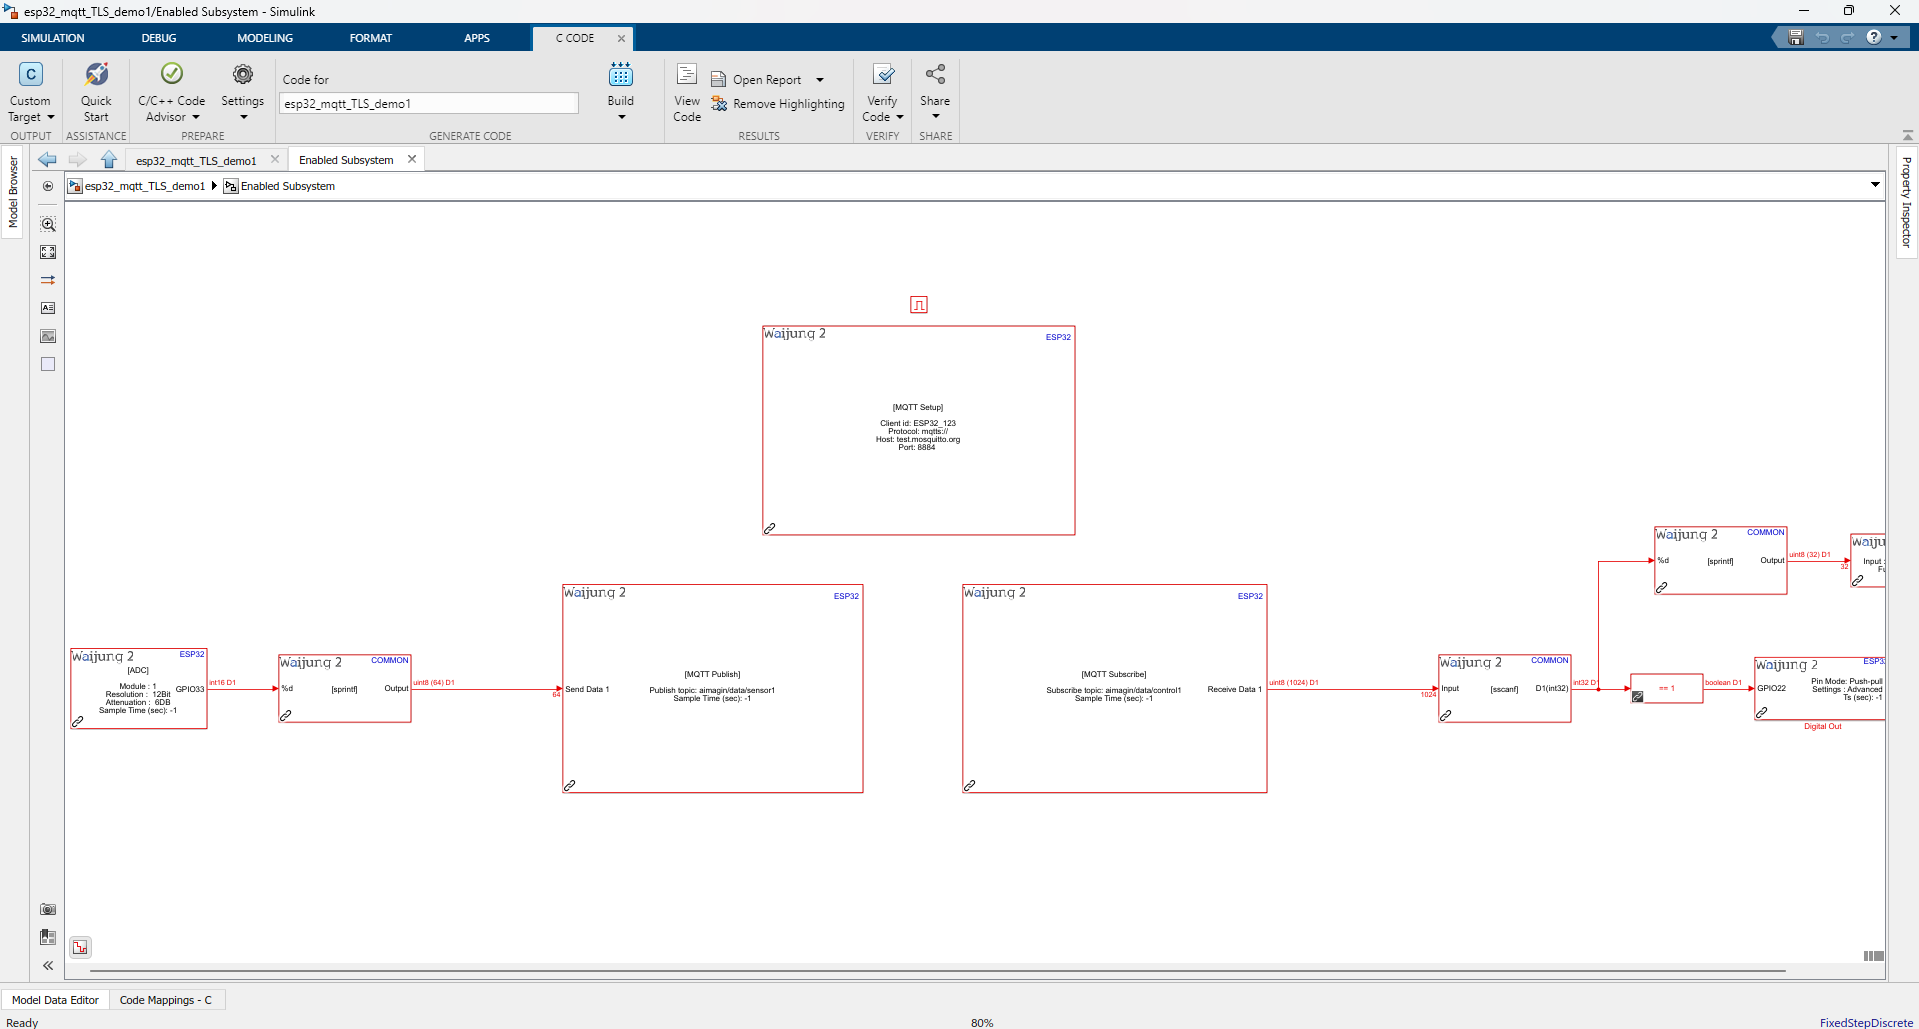The width and height of the screenshot is (1919, 1029).
Task: Click the horizontal canvas scrollbar
Action: pyautogui.click(x=937, y=970)
